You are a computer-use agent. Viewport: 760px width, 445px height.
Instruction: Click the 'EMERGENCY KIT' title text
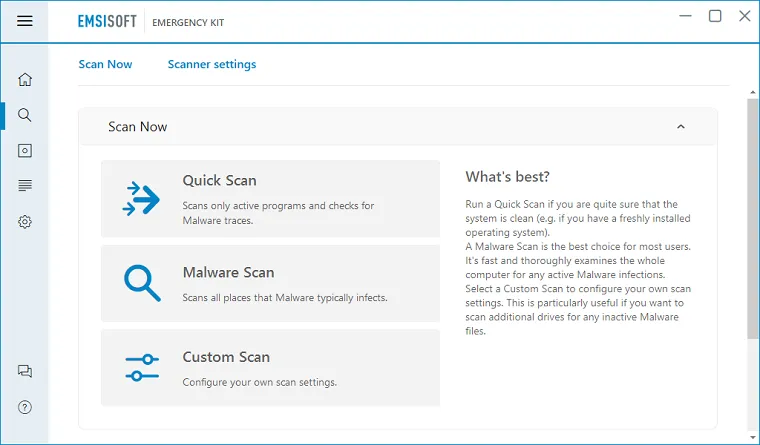point(188,22)
